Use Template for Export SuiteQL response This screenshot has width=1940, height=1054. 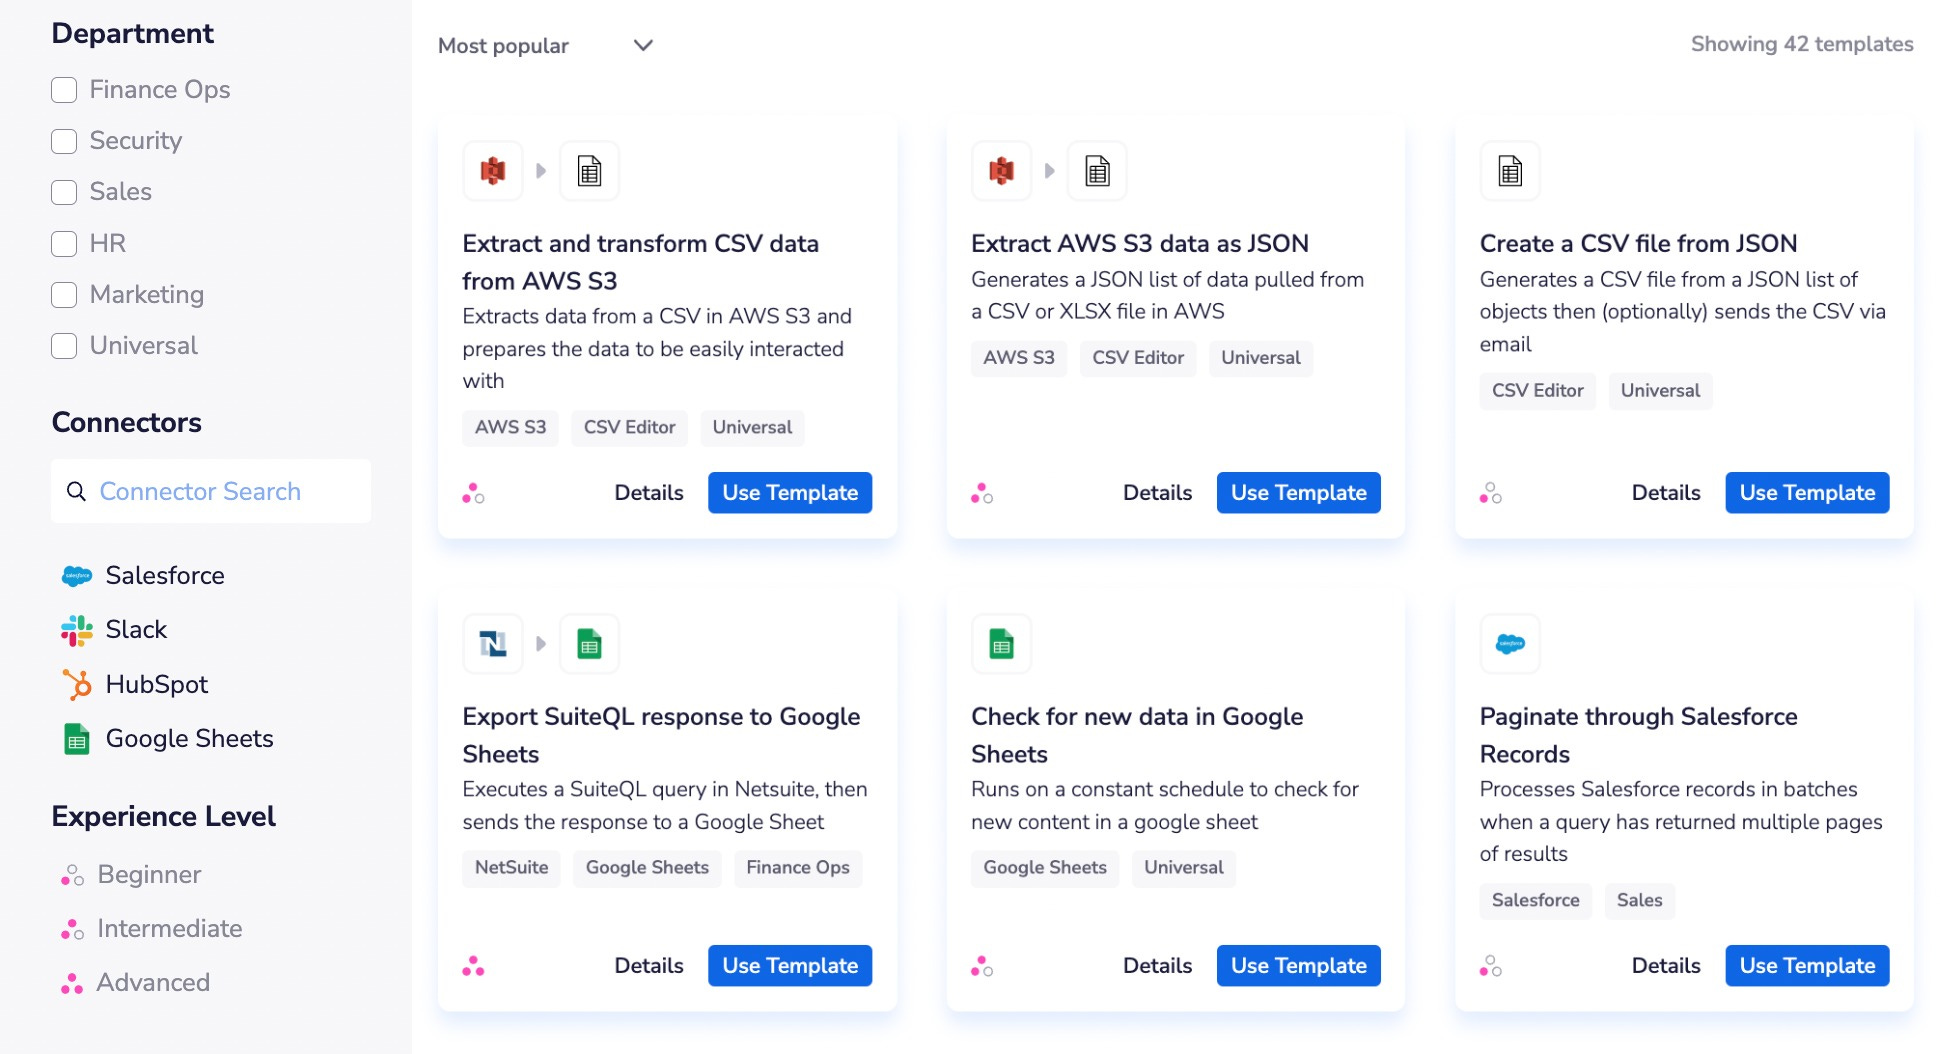click(x=790, y=966)
